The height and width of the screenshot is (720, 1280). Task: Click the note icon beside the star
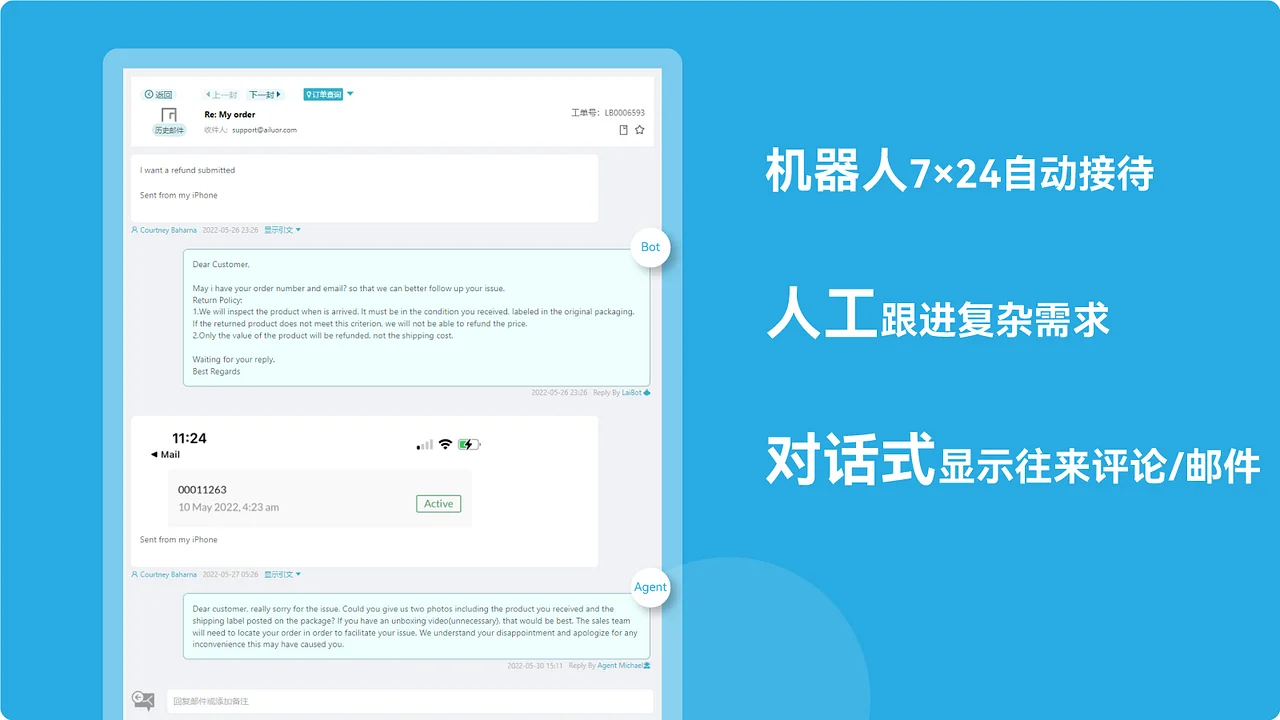coord(623,130)
